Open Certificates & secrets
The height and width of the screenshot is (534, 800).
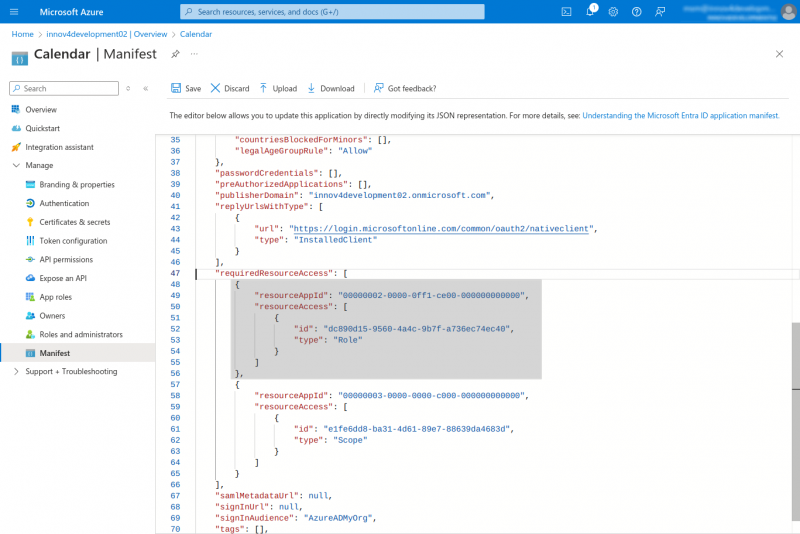75,222
